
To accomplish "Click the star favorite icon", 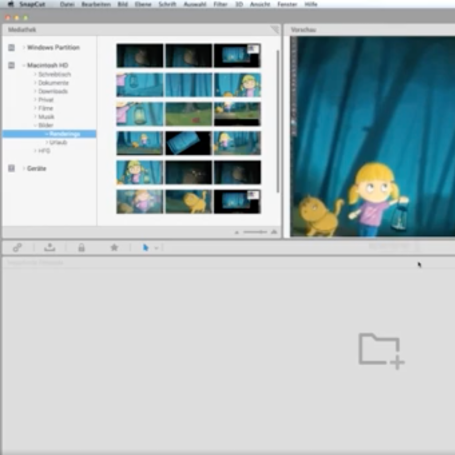I will pyautogui.click(x=114, y=247).
